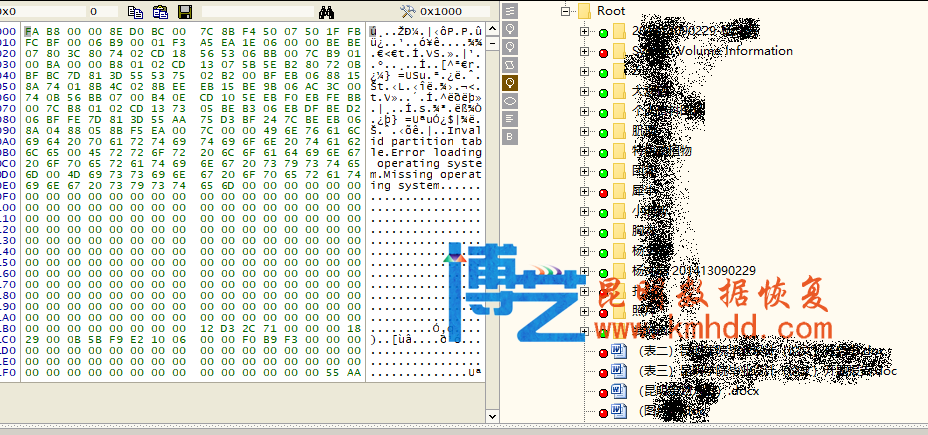
Task: Collapse the Root folder node
Action: point(567,11)
